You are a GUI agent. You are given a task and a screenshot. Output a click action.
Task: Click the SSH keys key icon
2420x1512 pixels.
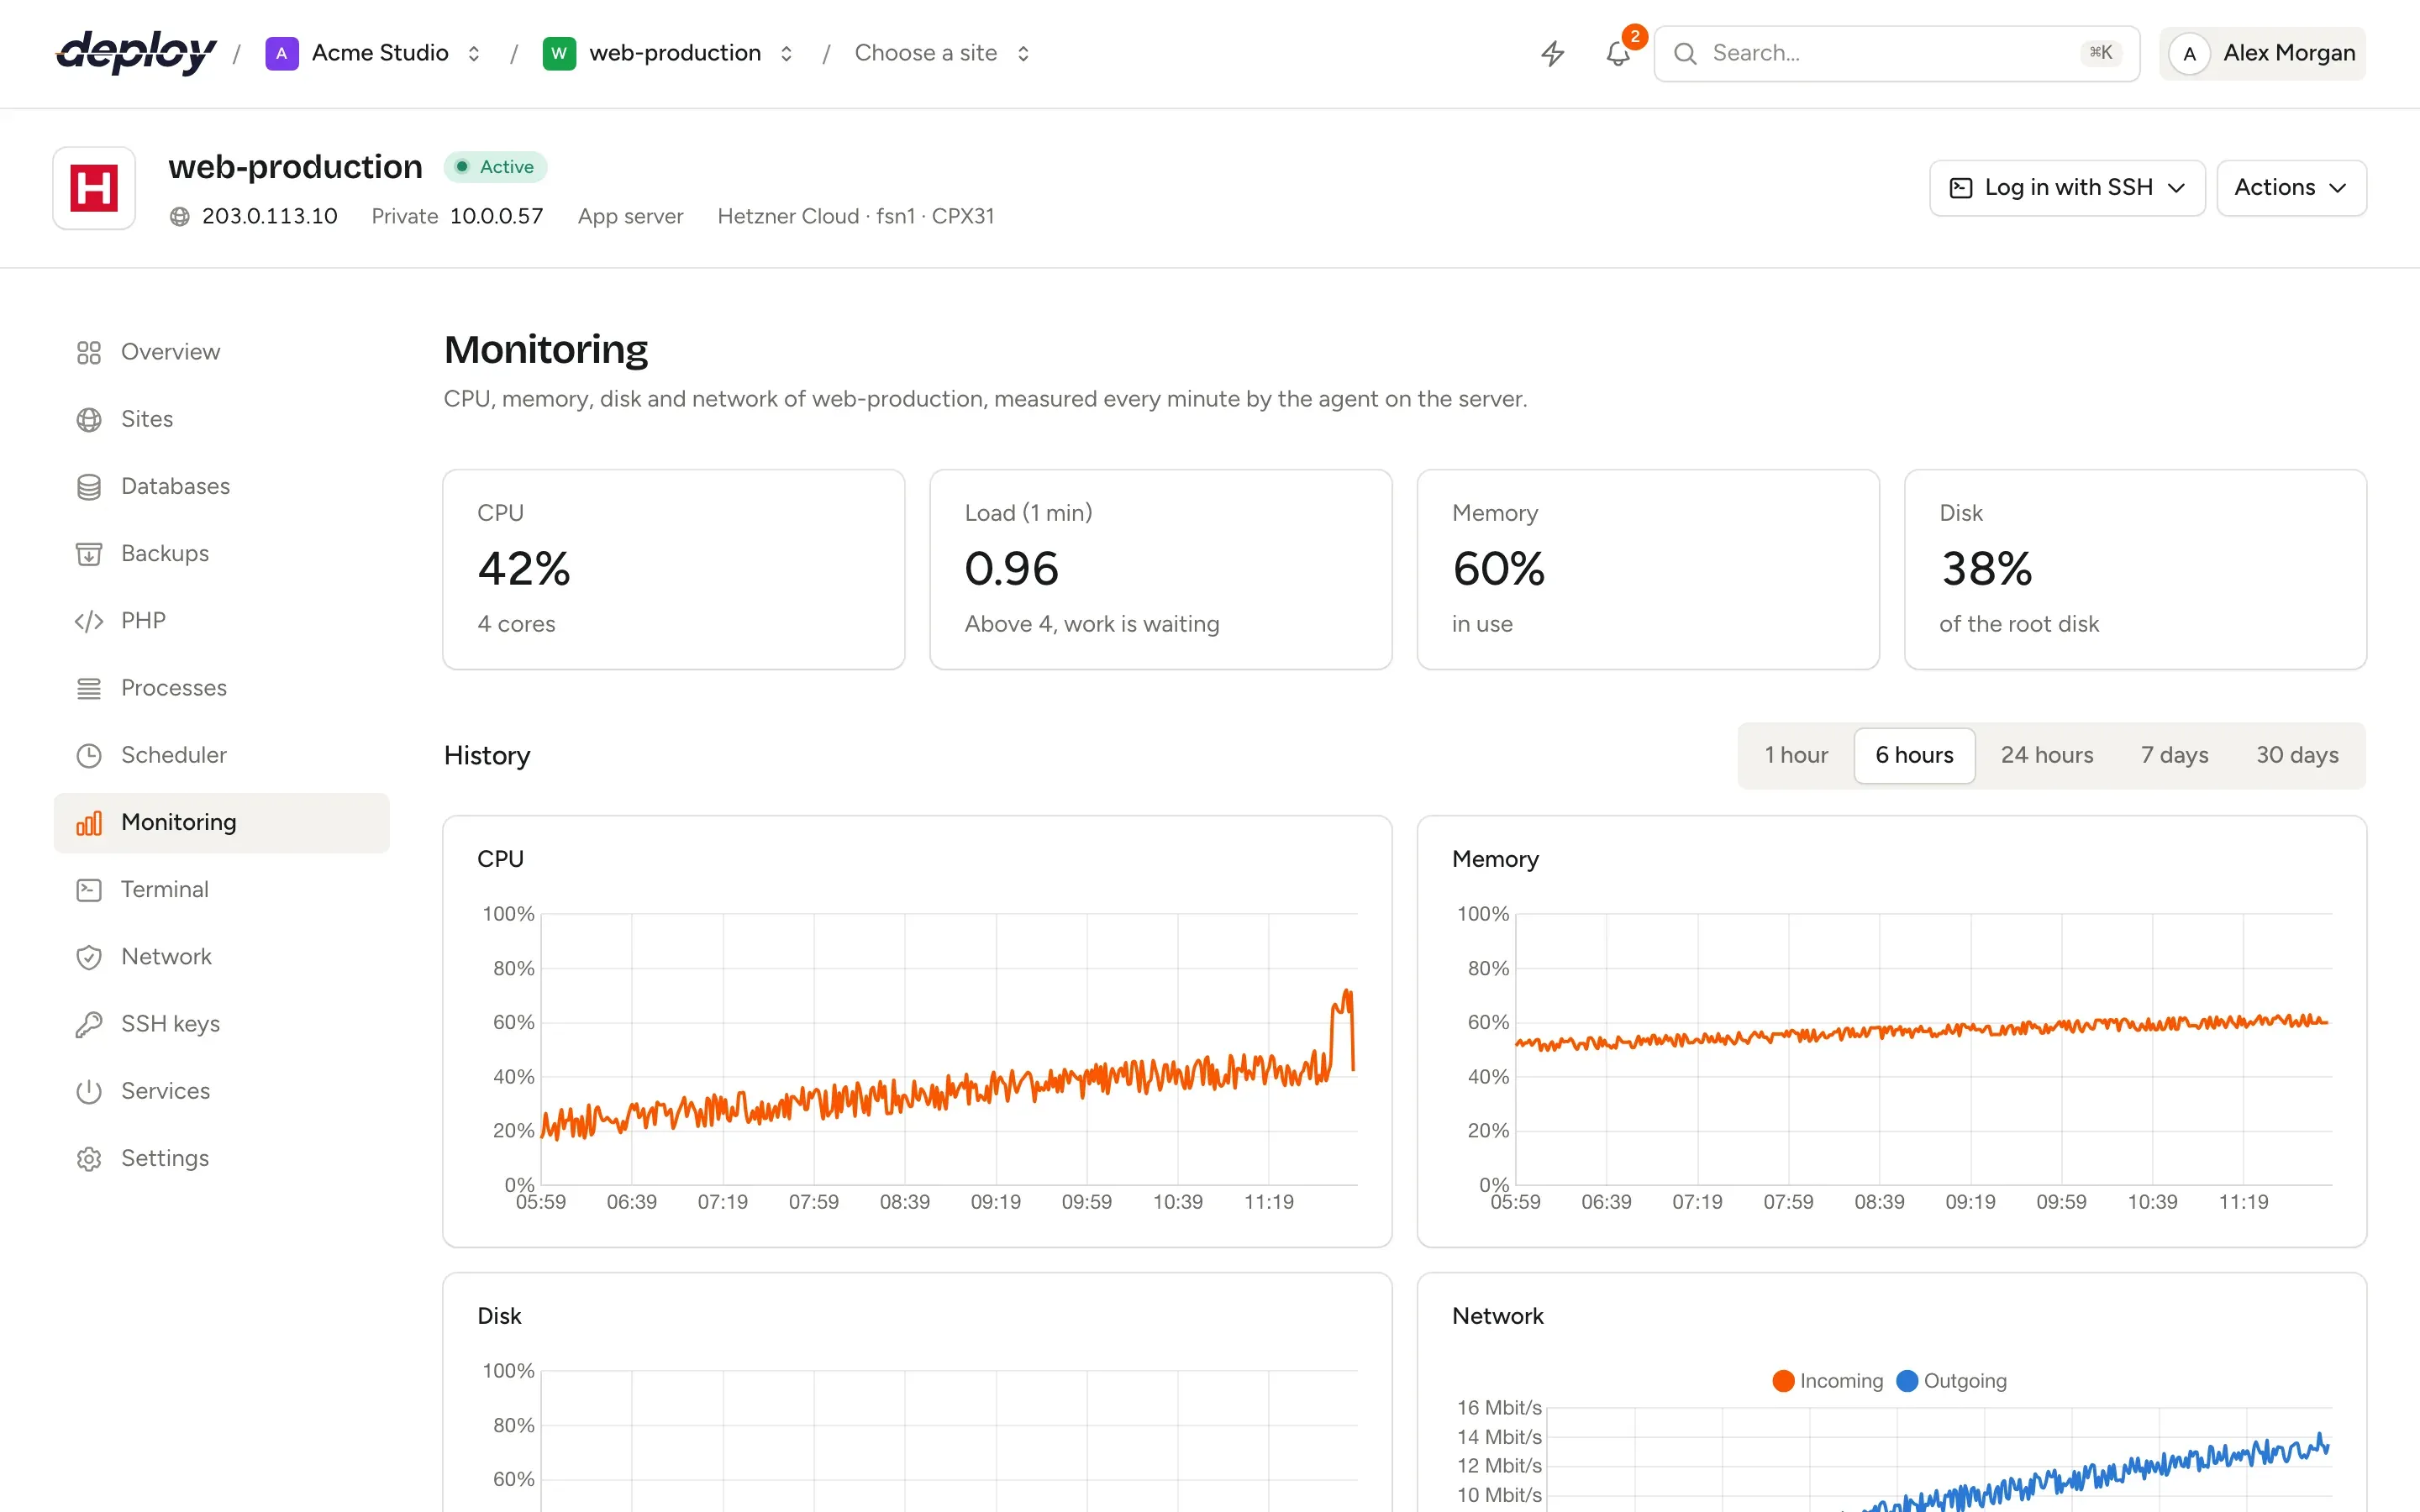pos(89,1024)
